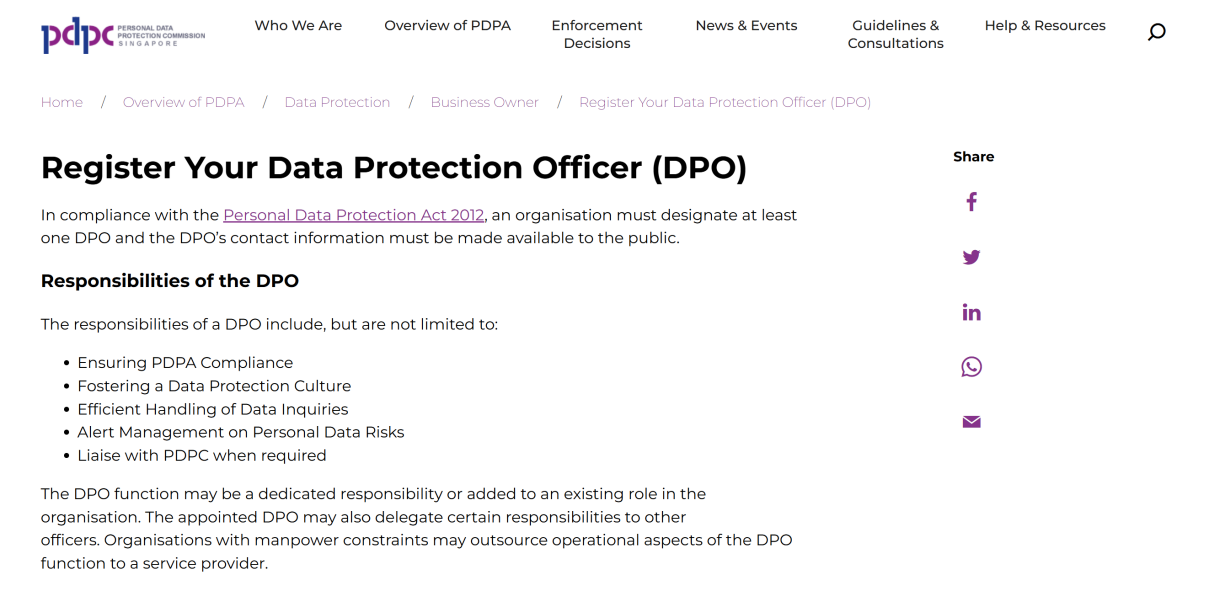Expand News & Events navigation item
This screenshot has height=591, width=1225.
[x=746, y=26]
